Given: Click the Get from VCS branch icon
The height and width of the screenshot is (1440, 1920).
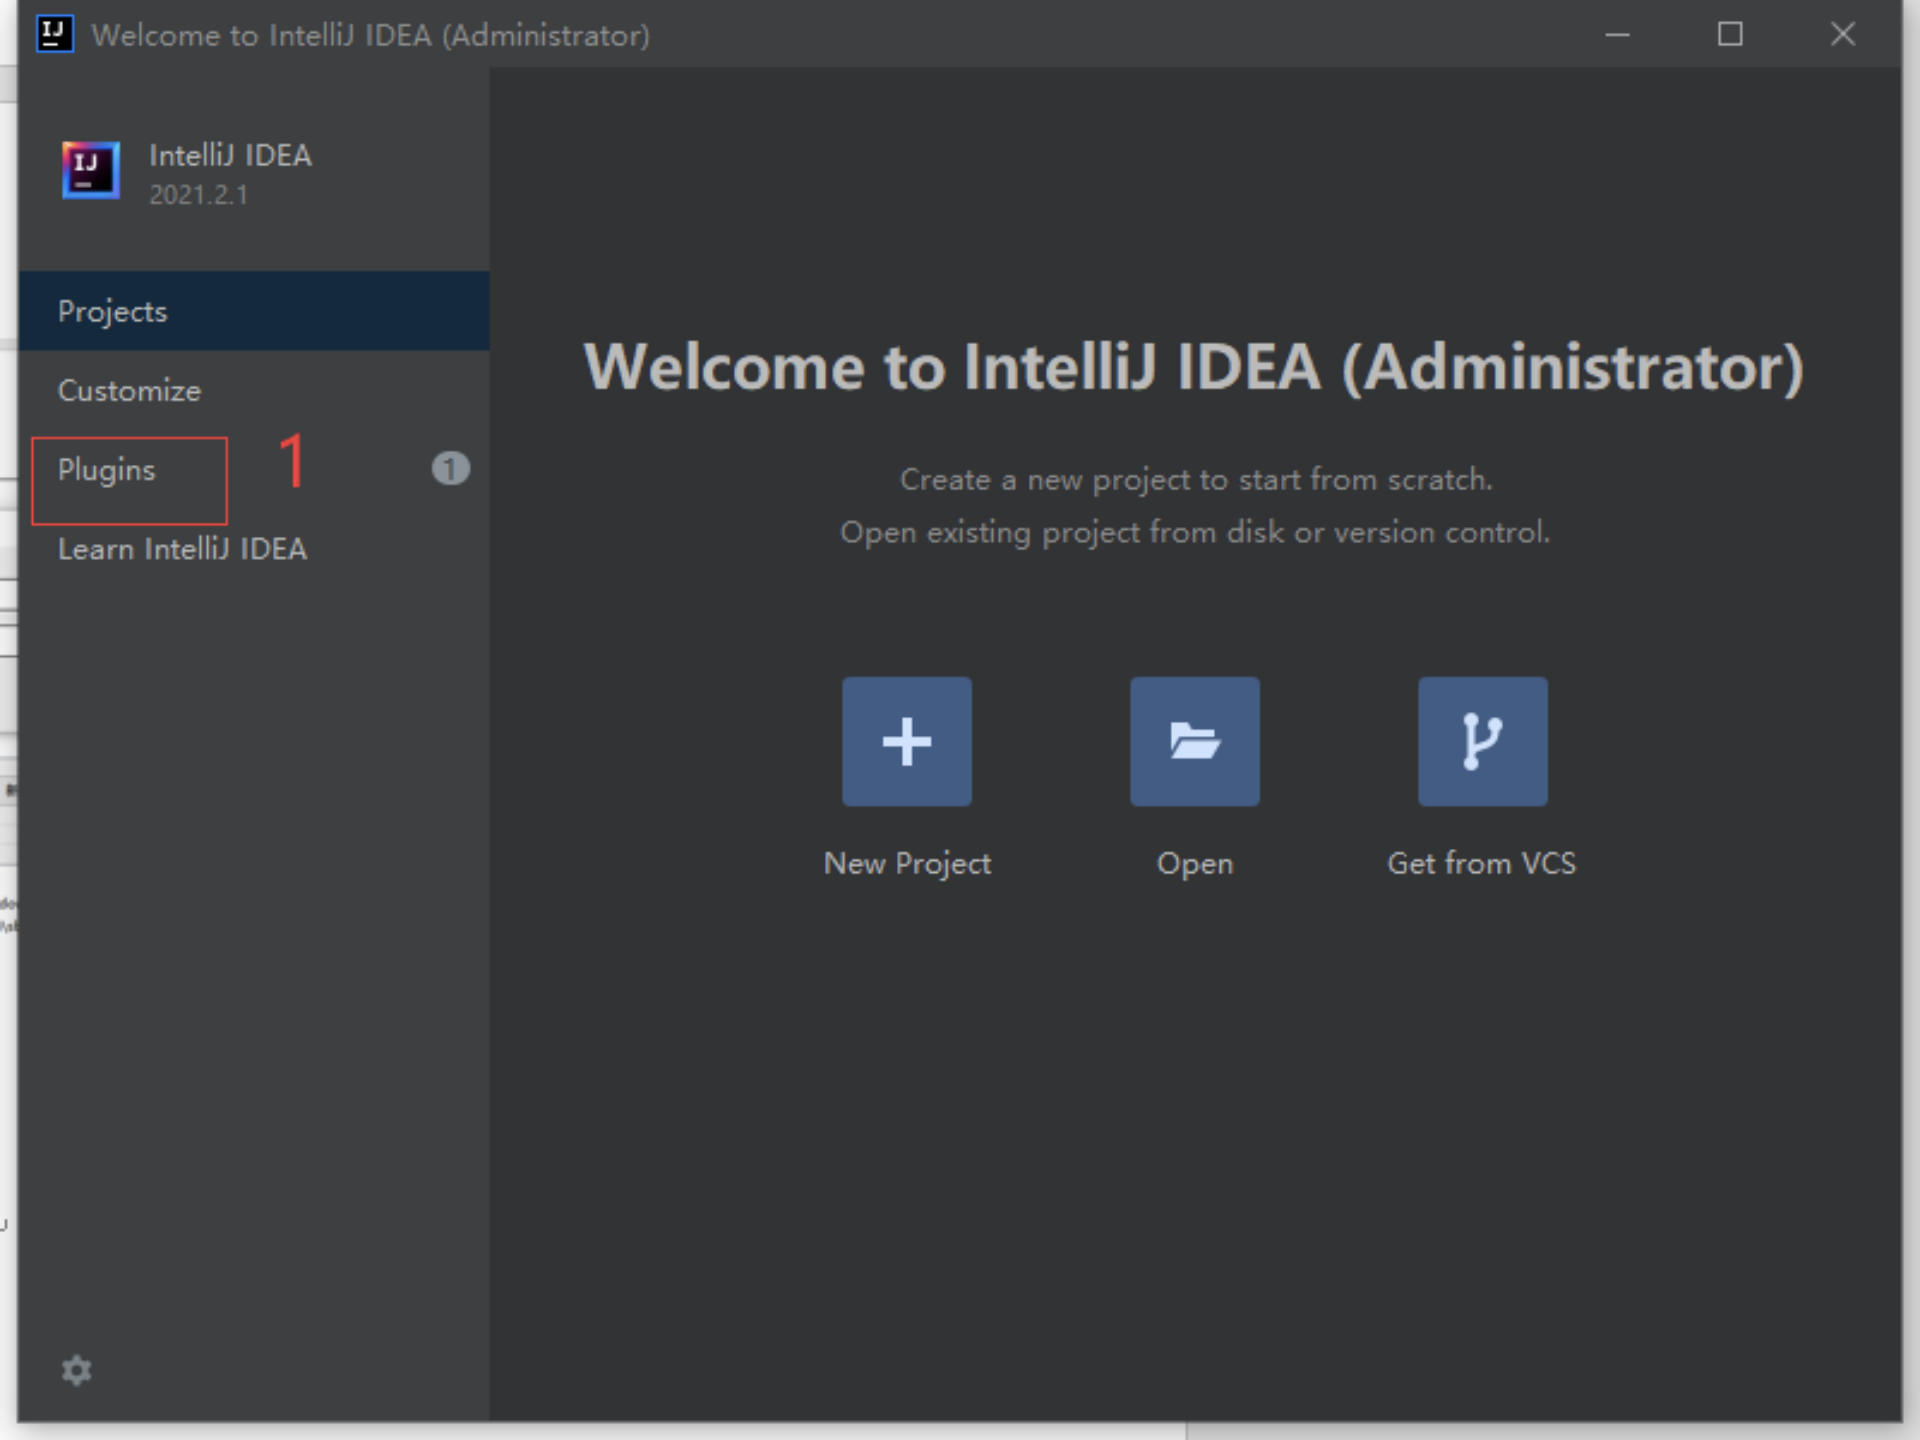Looking at the screenshot, I should (x=1482, y=741).
